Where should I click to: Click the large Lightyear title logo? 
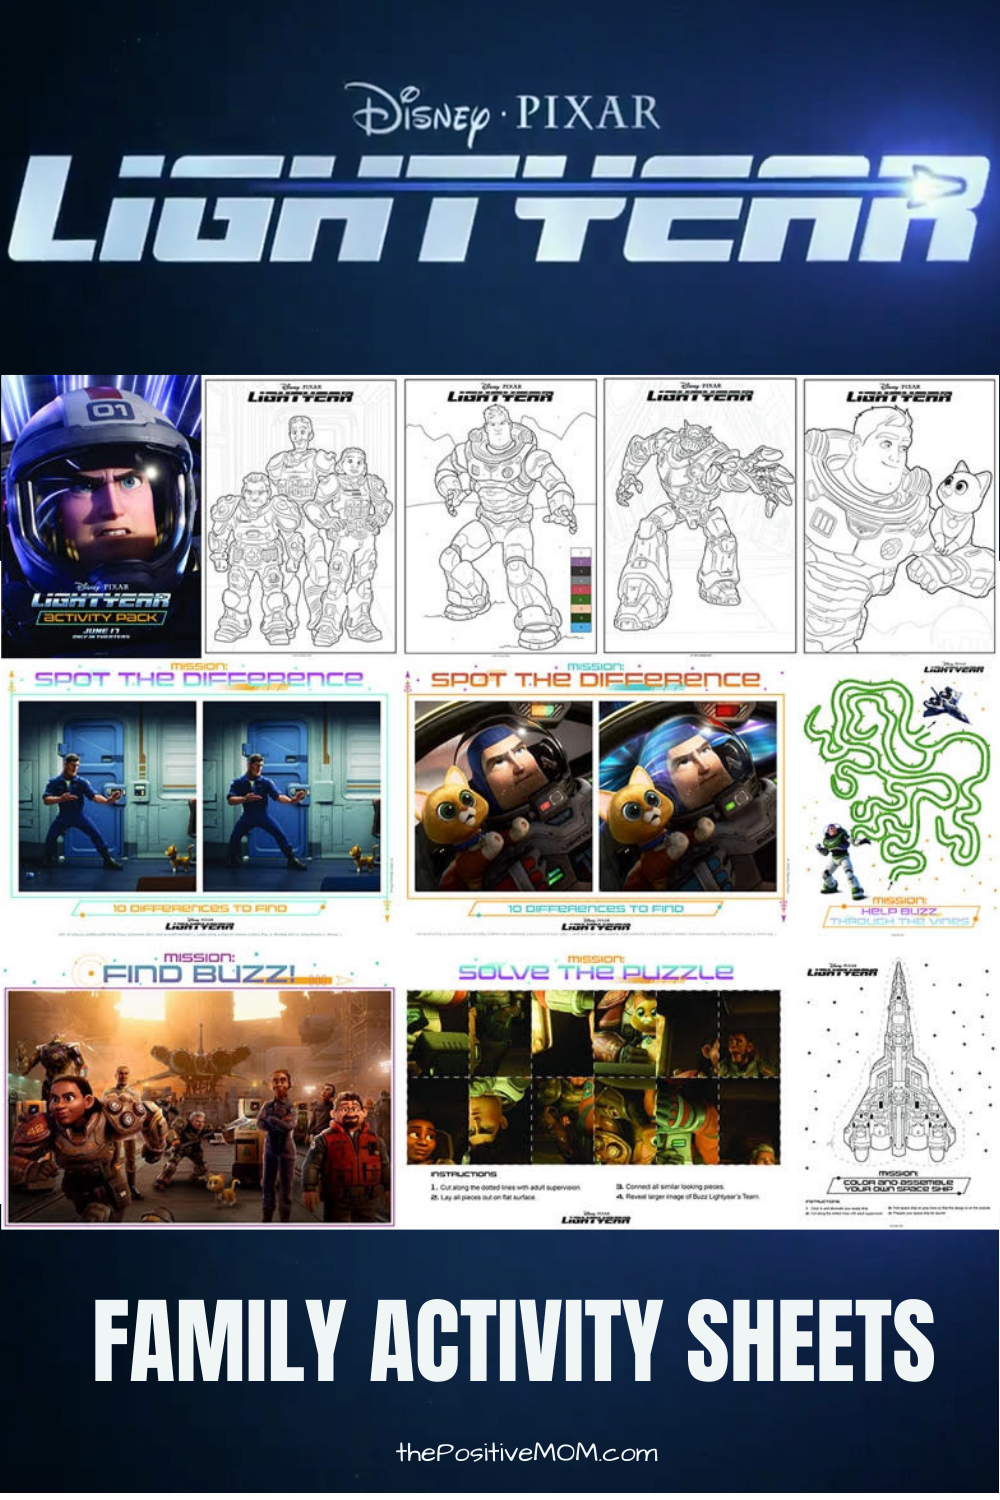click(x=497, y=209)
